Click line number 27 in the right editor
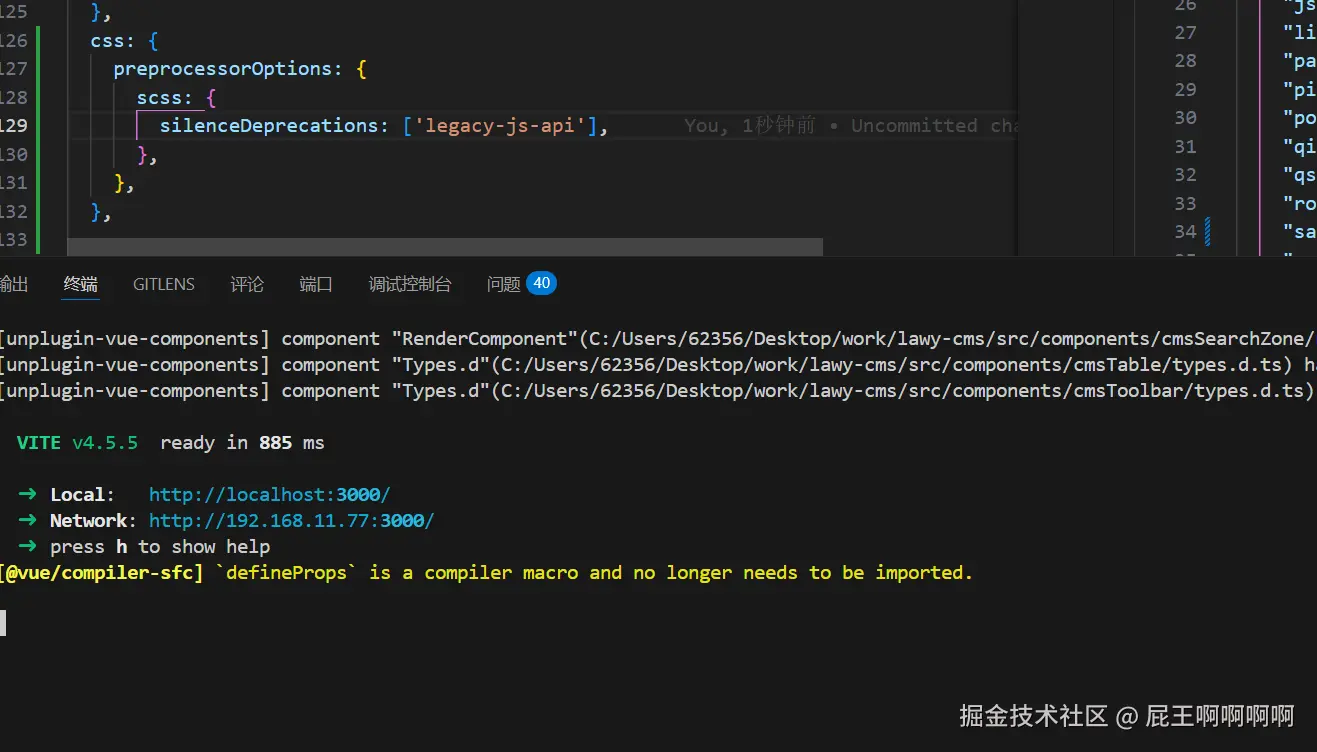1317x752 pixels. (1185, 32)
